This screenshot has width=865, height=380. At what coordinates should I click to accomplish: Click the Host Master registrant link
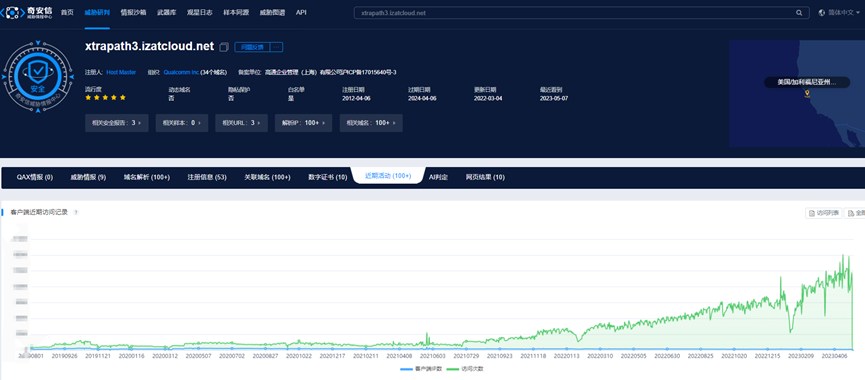pos(121,72)
